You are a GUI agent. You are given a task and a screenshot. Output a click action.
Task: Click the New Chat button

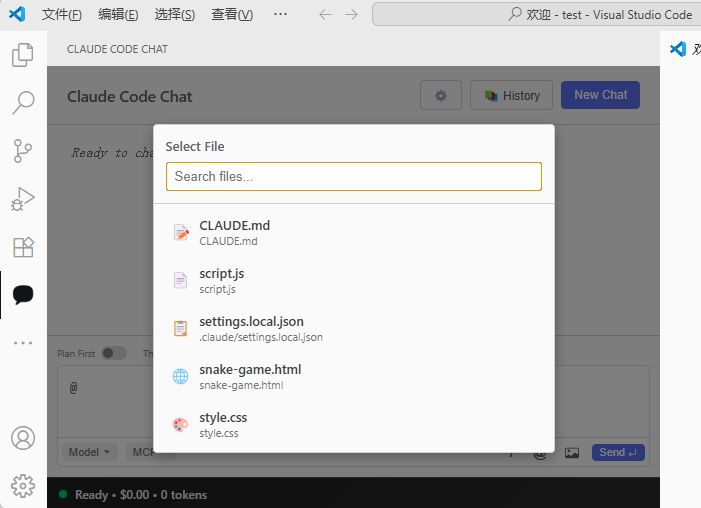[x=600, y=95]
